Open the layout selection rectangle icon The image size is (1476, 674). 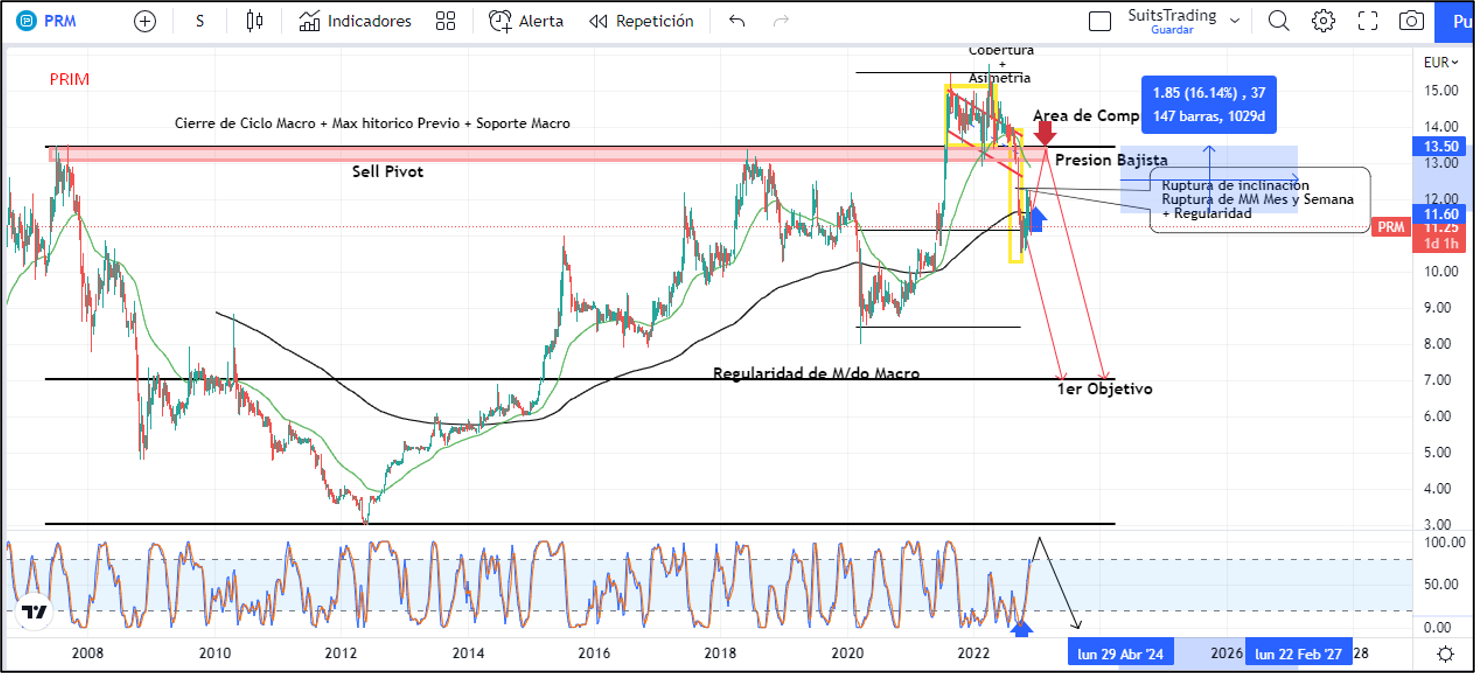click(x=1100, y=21)
